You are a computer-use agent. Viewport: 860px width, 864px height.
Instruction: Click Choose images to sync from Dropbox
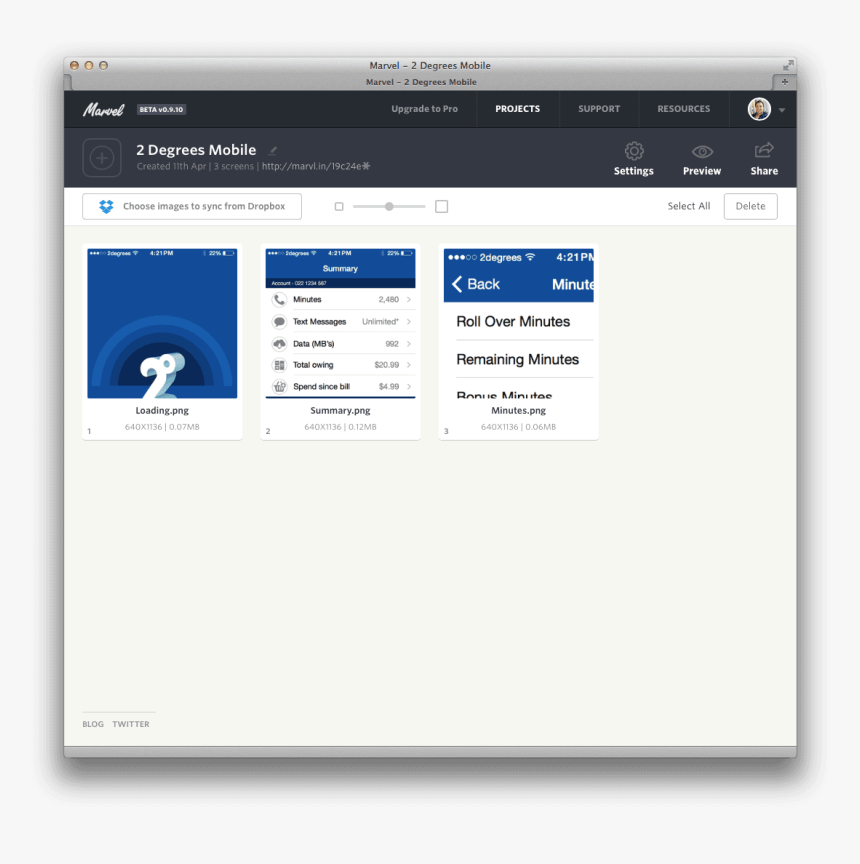point(192,206)
